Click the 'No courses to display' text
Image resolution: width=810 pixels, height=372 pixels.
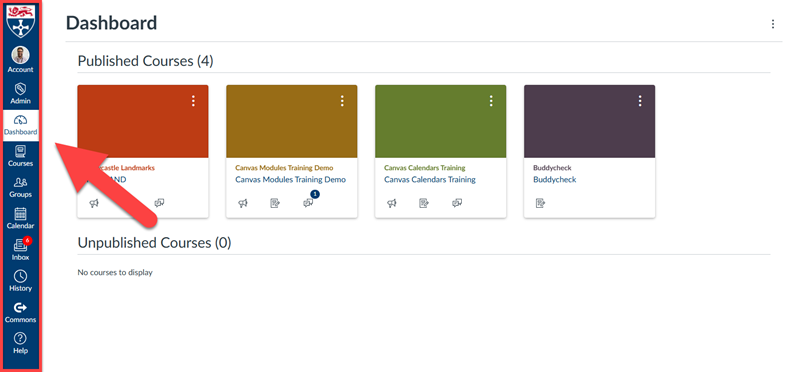click(x=115, y=272)
